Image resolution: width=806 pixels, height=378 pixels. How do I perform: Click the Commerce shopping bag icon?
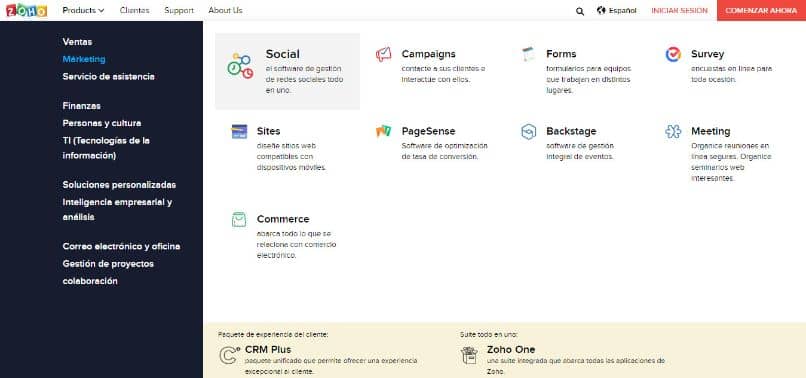tap(239, 220)
